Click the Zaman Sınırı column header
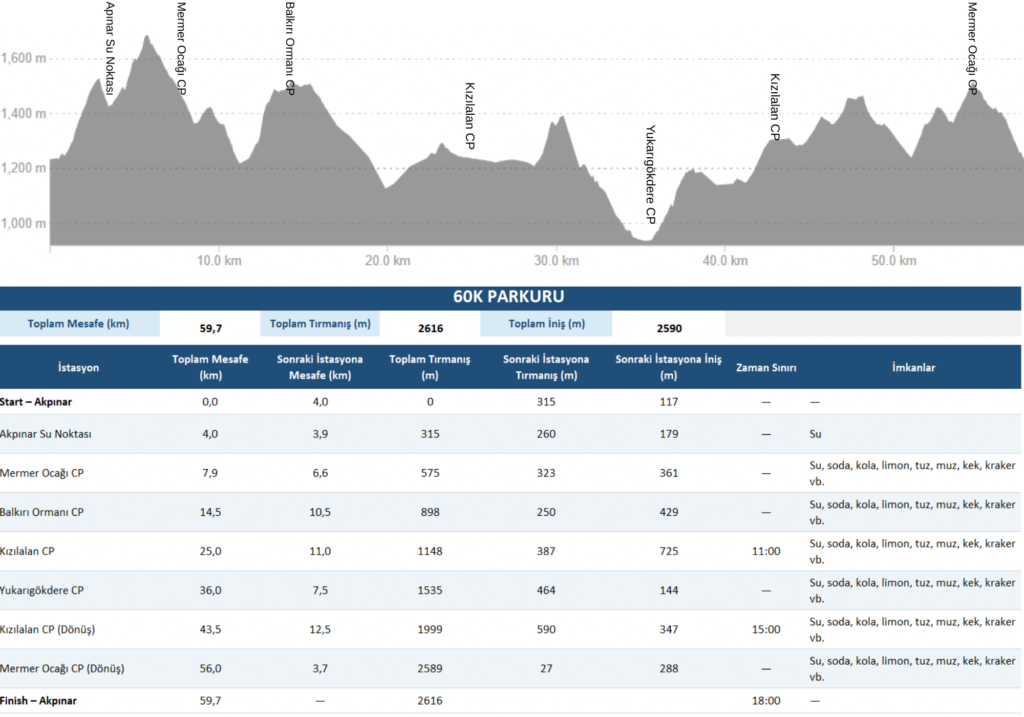 766,367
